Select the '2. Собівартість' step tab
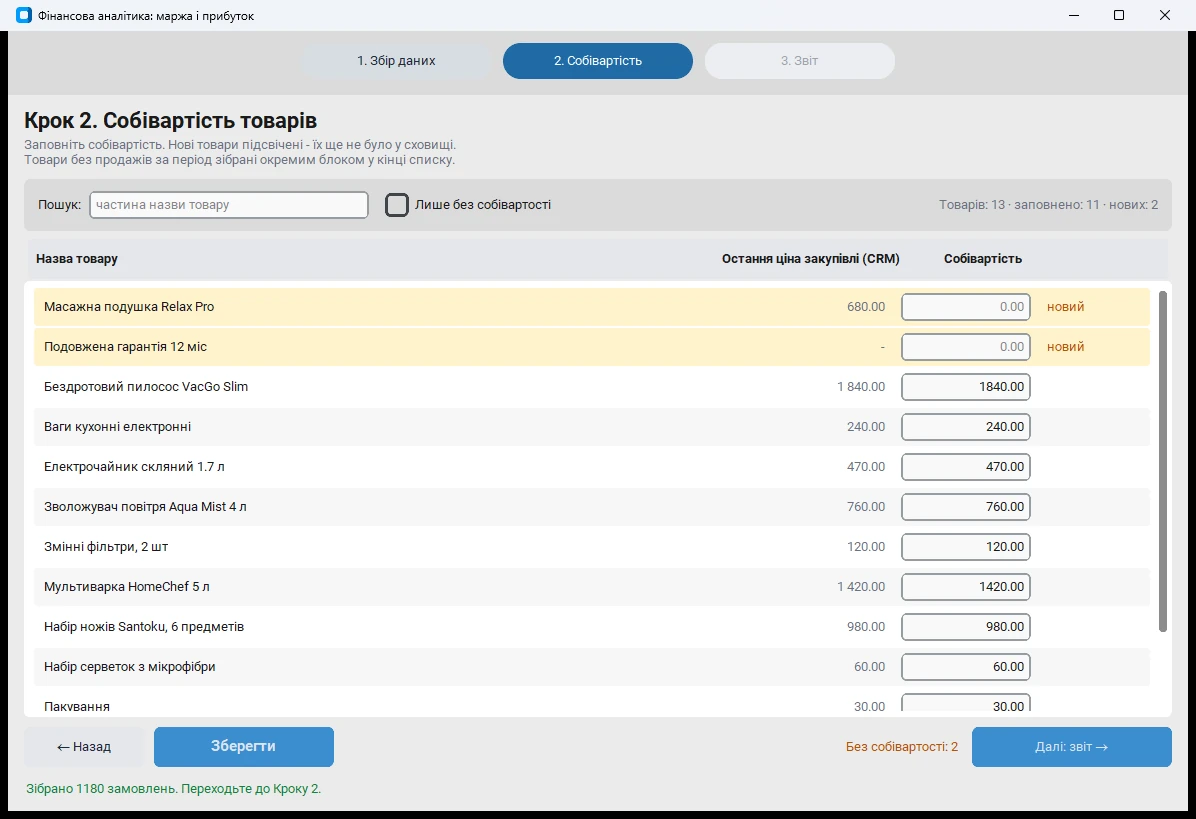The height and width of the screenshot is (819, 1196). click(x=598, y=61)
